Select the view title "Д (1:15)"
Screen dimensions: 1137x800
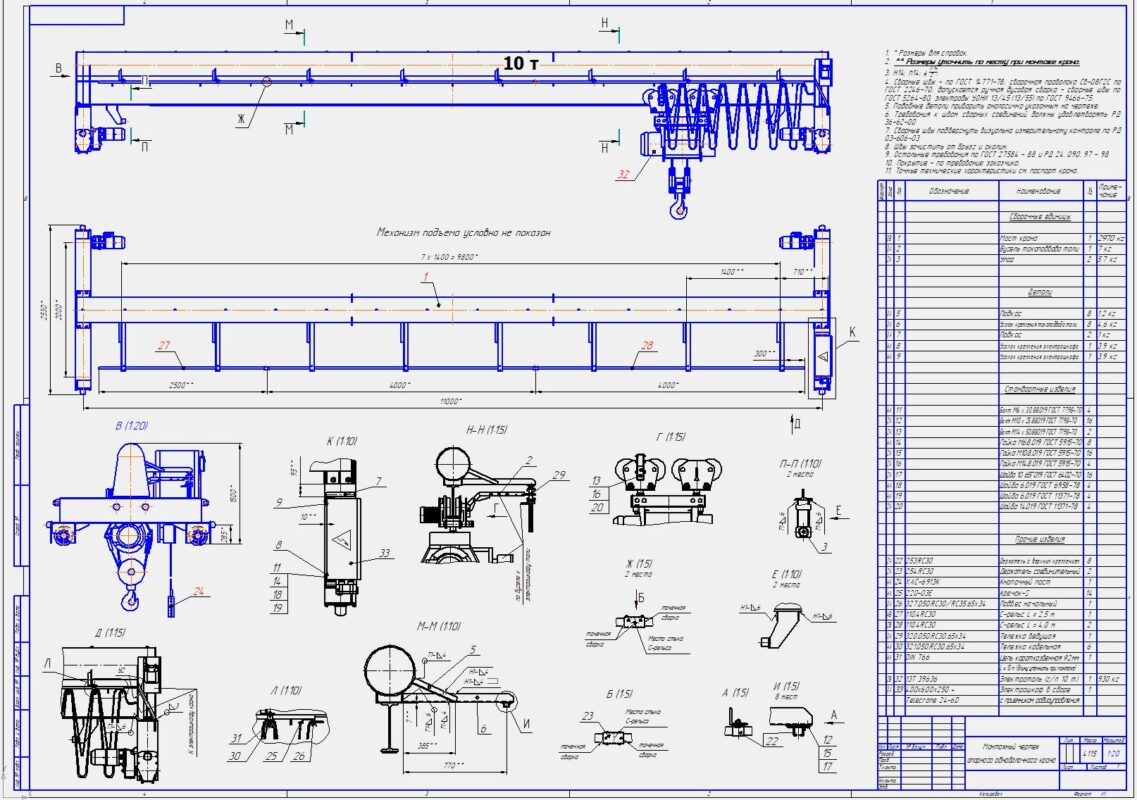point(109,633)
